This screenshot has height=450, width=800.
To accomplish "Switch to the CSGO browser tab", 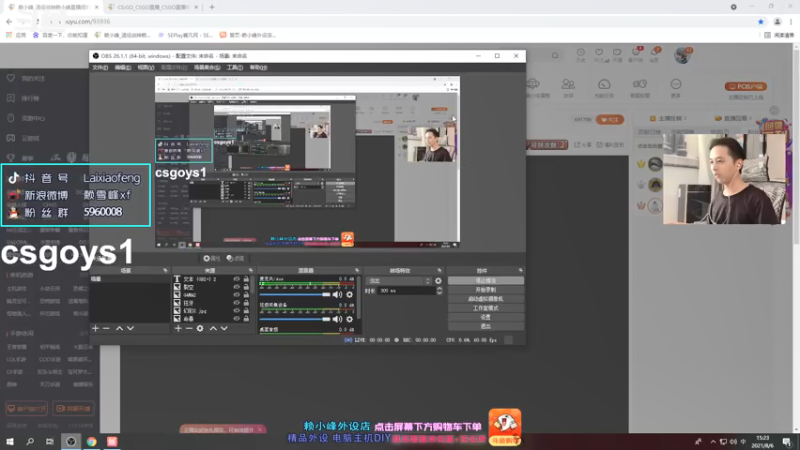I will click(x=153, y=7).
